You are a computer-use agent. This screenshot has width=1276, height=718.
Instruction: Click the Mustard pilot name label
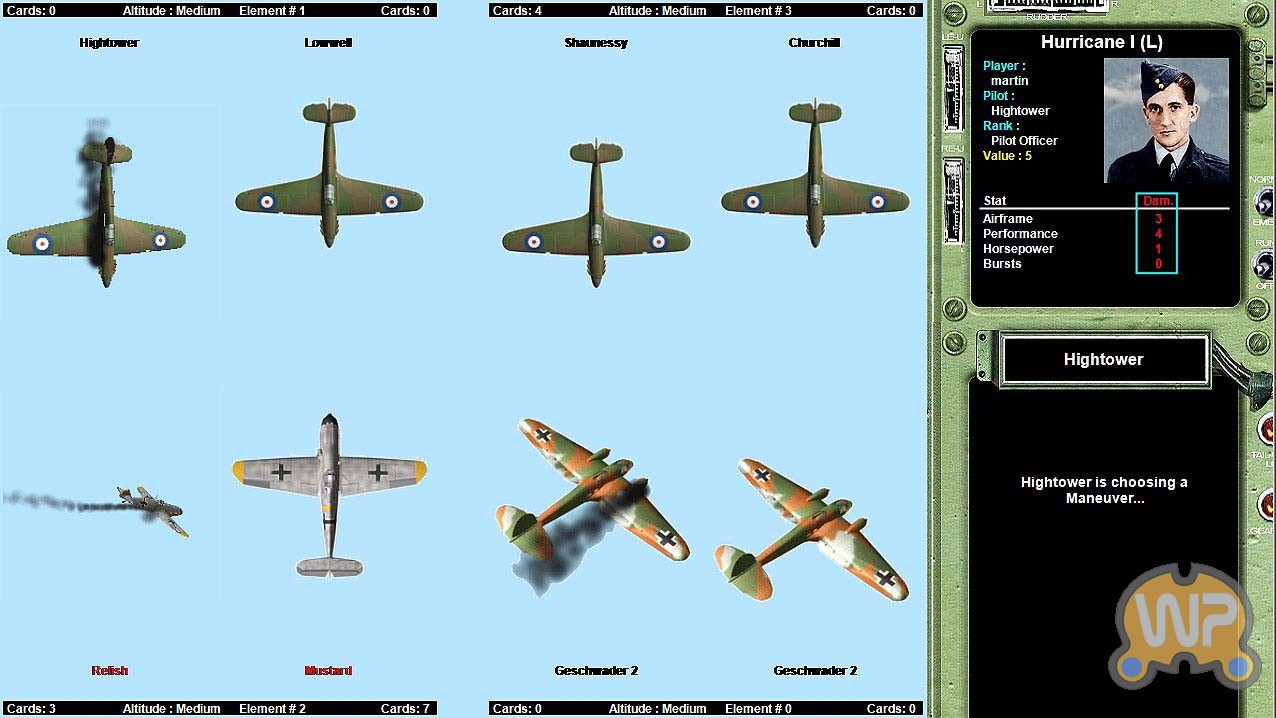click(328, 671)
